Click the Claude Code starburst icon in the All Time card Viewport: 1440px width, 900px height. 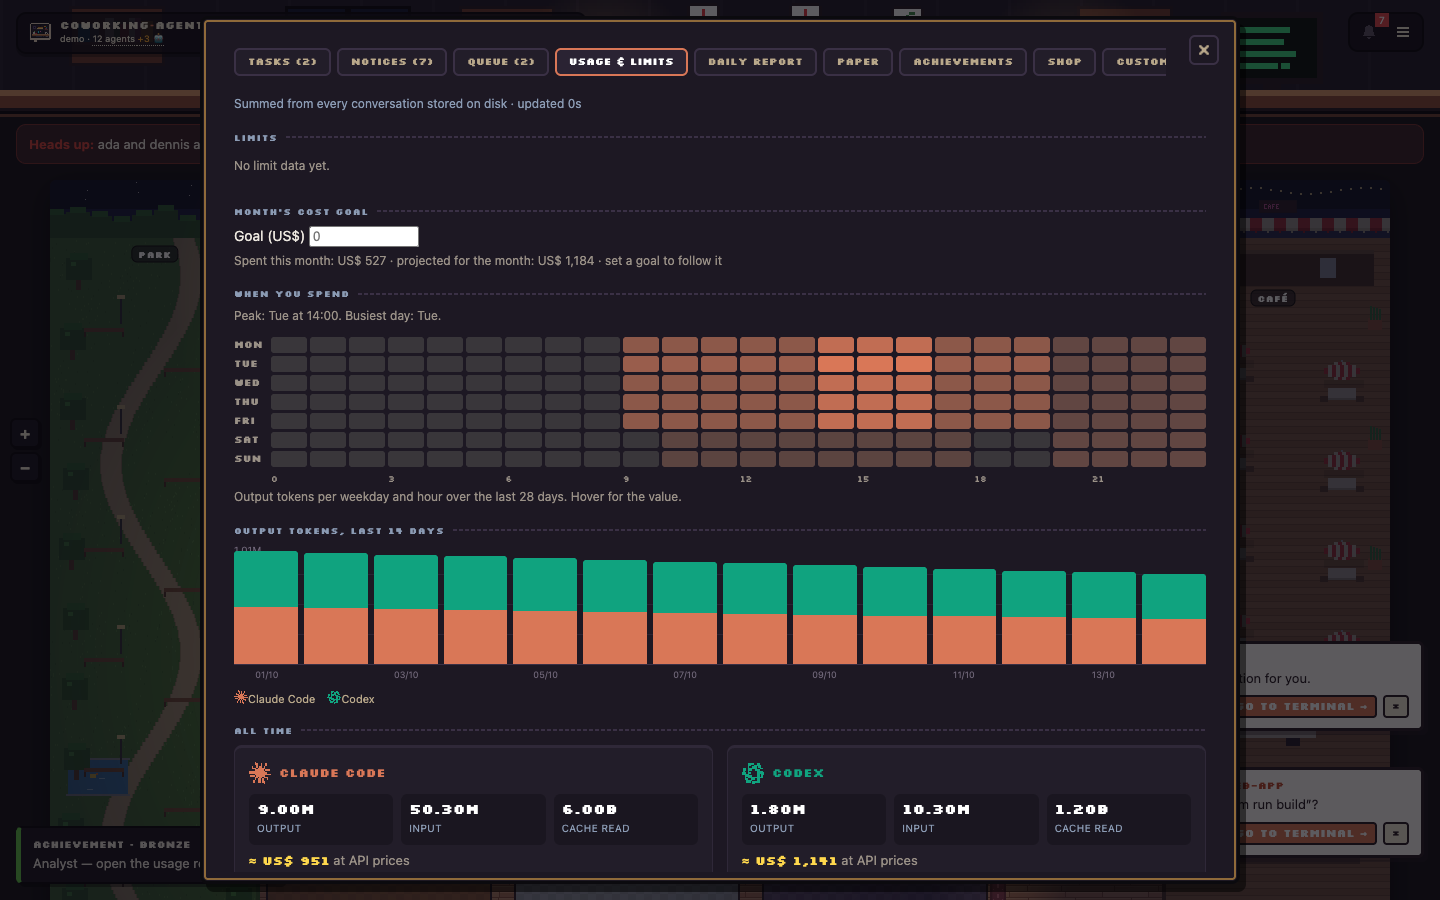tap(260, 773)
